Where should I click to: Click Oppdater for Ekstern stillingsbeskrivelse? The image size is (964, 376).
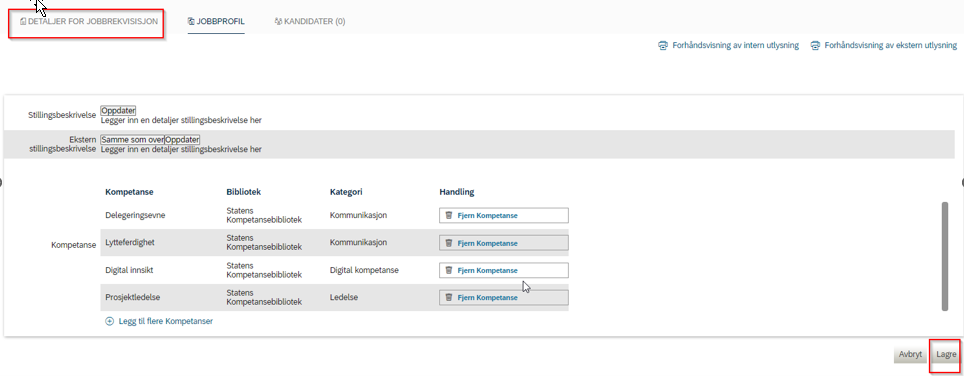(x=182, y=139)
